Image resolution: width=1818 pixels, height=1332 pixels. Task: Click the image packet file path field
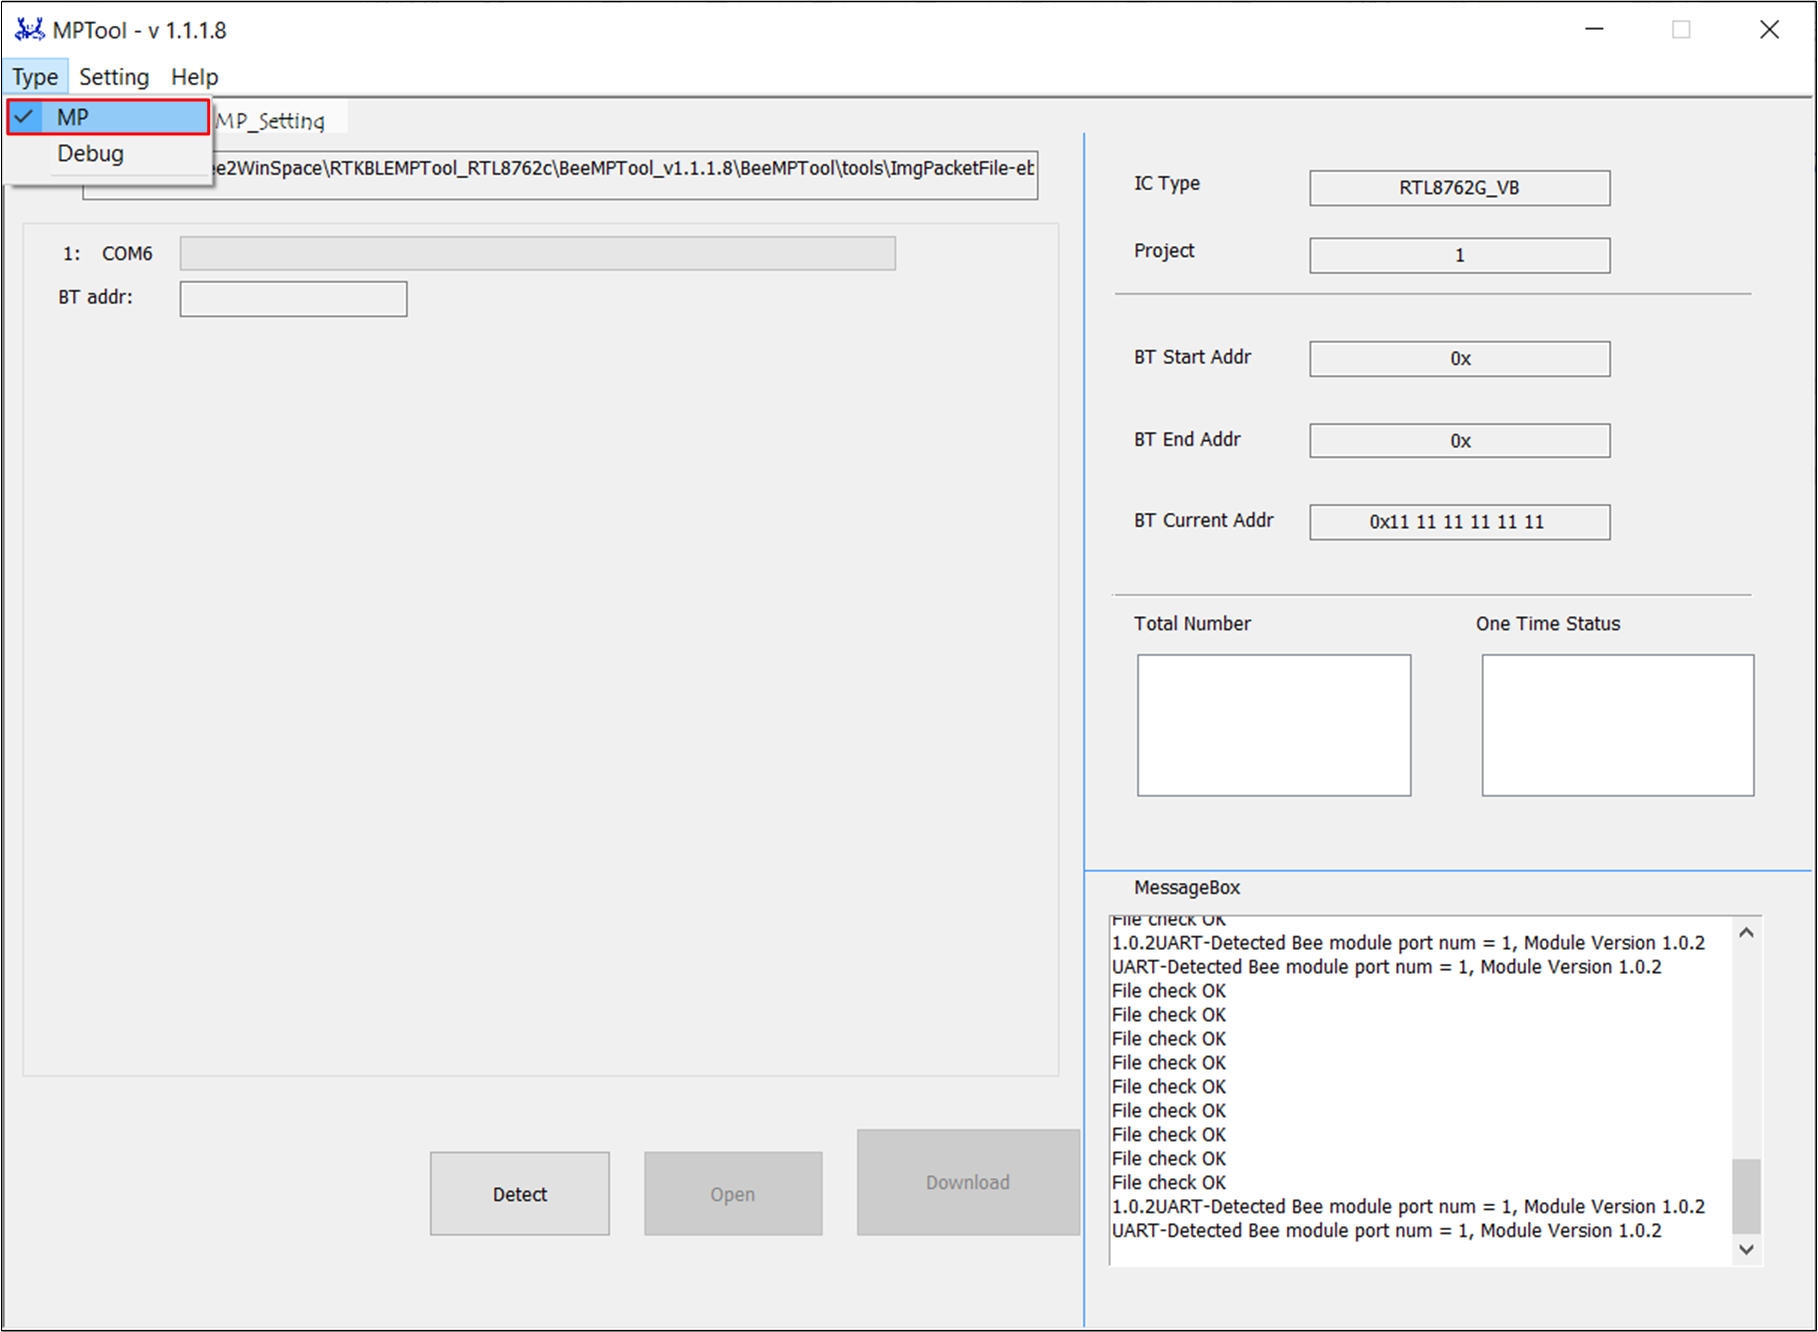coord(620,170)
